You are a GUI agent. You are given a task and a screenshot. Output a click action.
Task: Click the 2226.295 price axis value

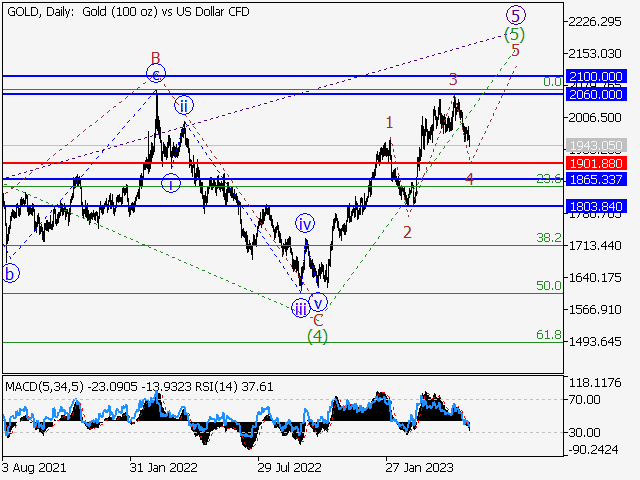tap(595, 22)
